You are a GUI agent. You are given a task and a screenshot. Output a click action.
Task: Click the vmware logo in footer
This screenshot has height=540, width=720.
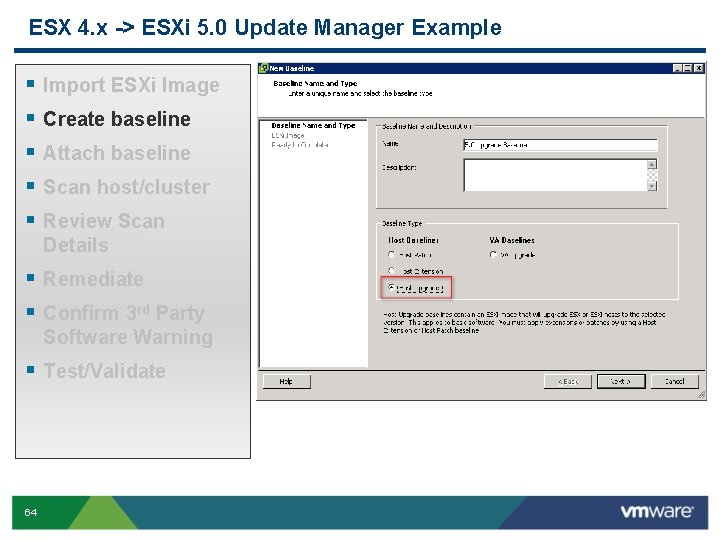(657, 512)
